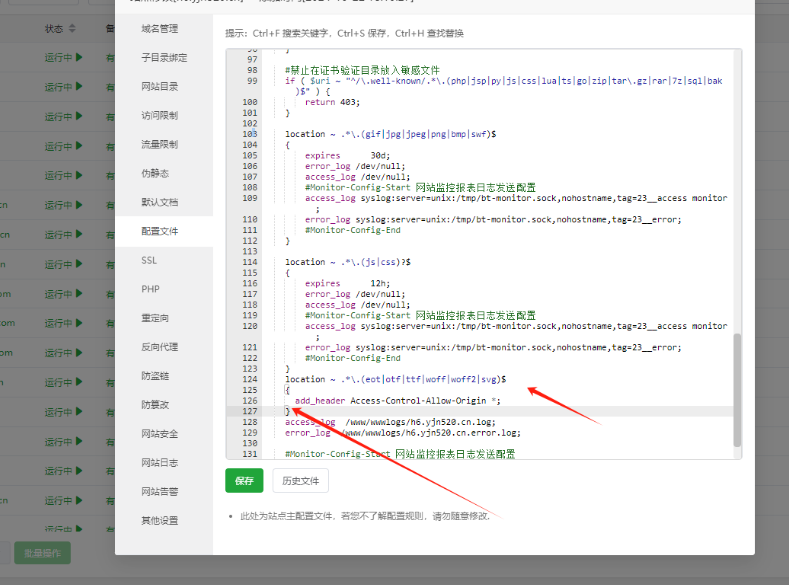Click the 'expires 30d;' line
The height and width of the screenshot is (585, 789).
tap(347, 155)
